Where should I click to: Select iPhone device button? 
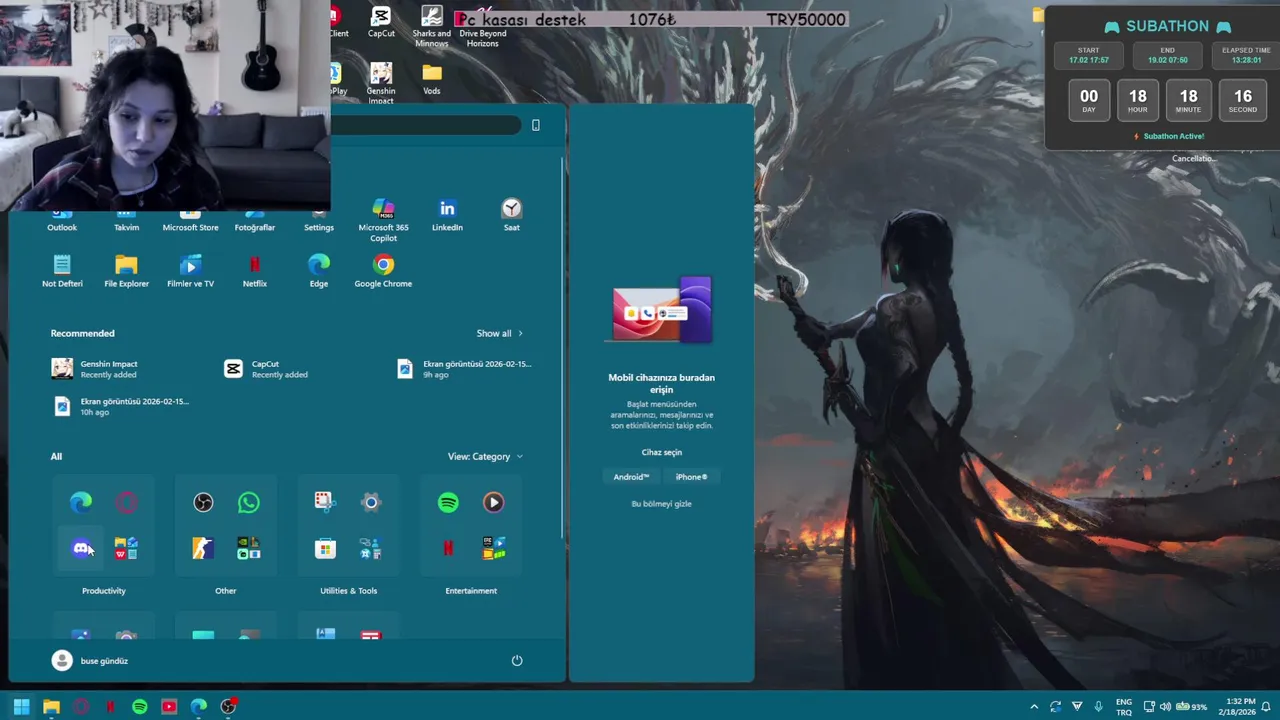point(691,477)
